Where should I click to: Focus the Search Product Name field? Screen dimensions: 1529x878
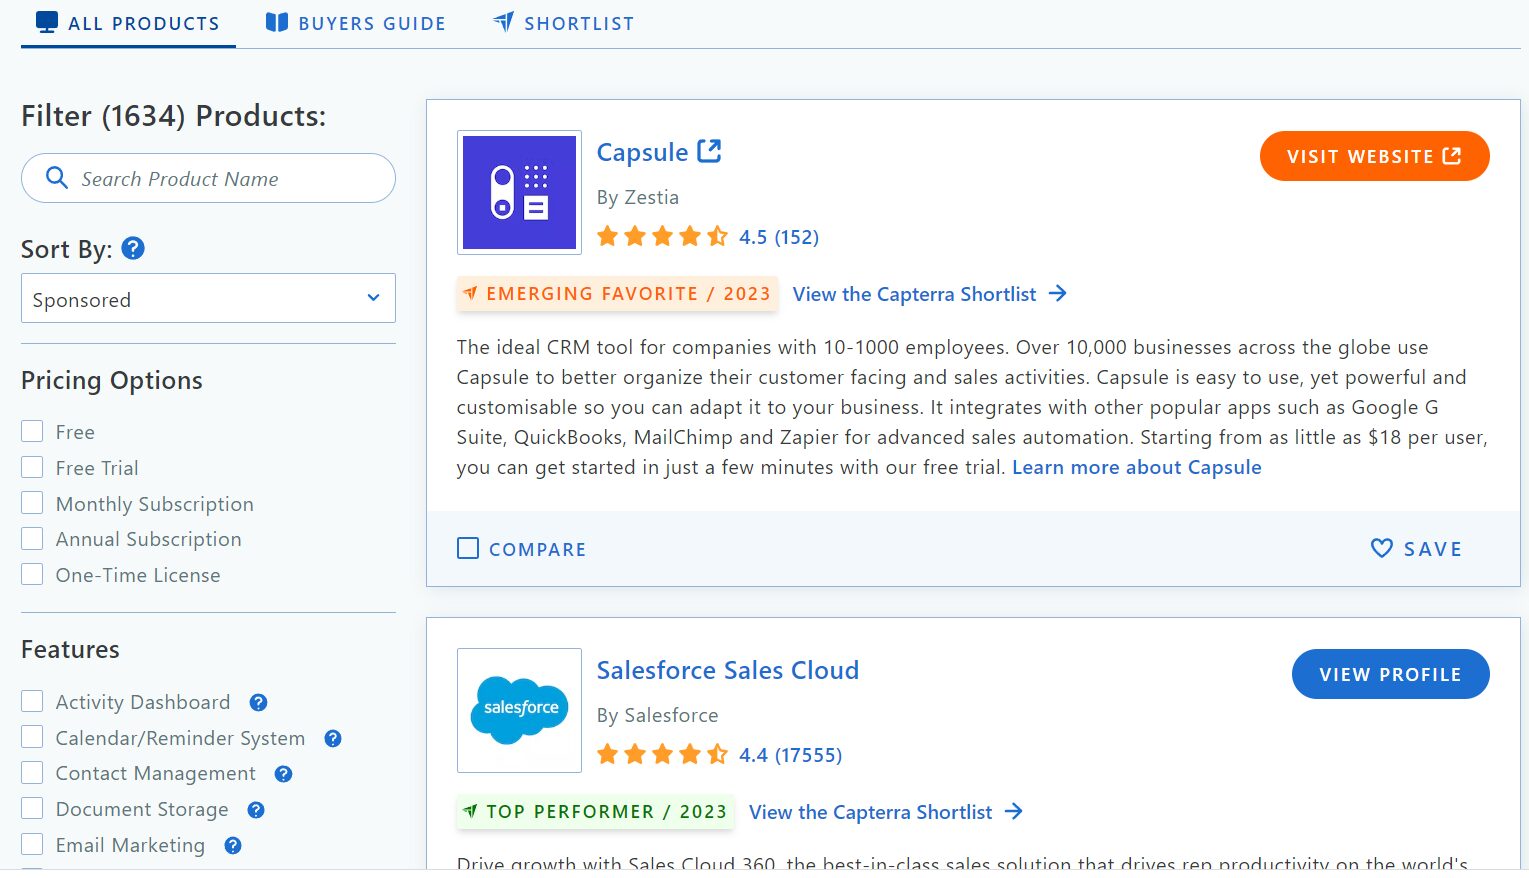pos(208,178)
